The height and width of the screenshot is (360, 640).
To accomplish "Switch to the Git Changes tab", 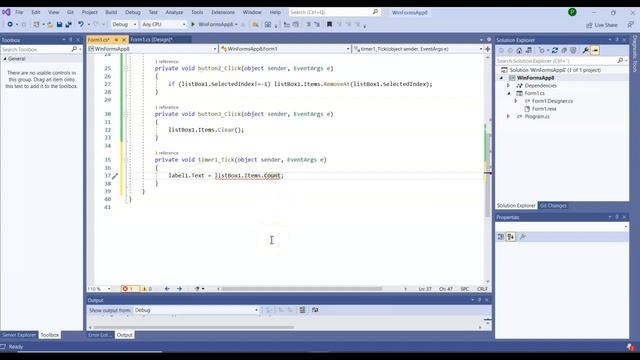I will pyautogui.click(x=553, y=206).
